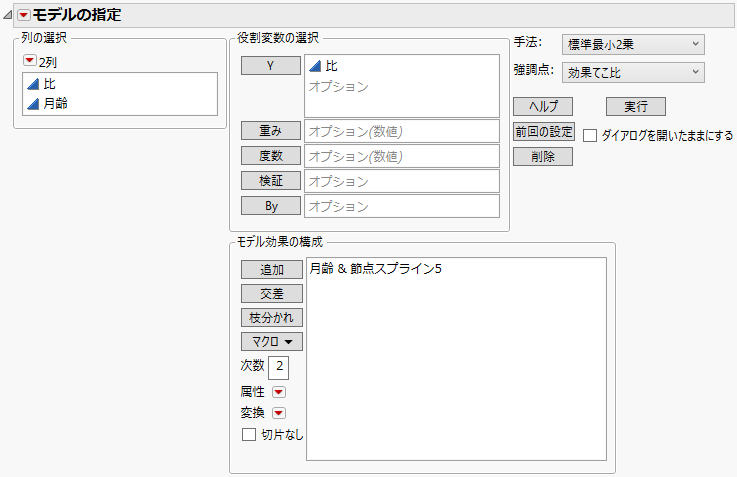Click the continuous icon beside 比 in Y box
This screenshot has width=737, height=477.
[x=315, y=67]
